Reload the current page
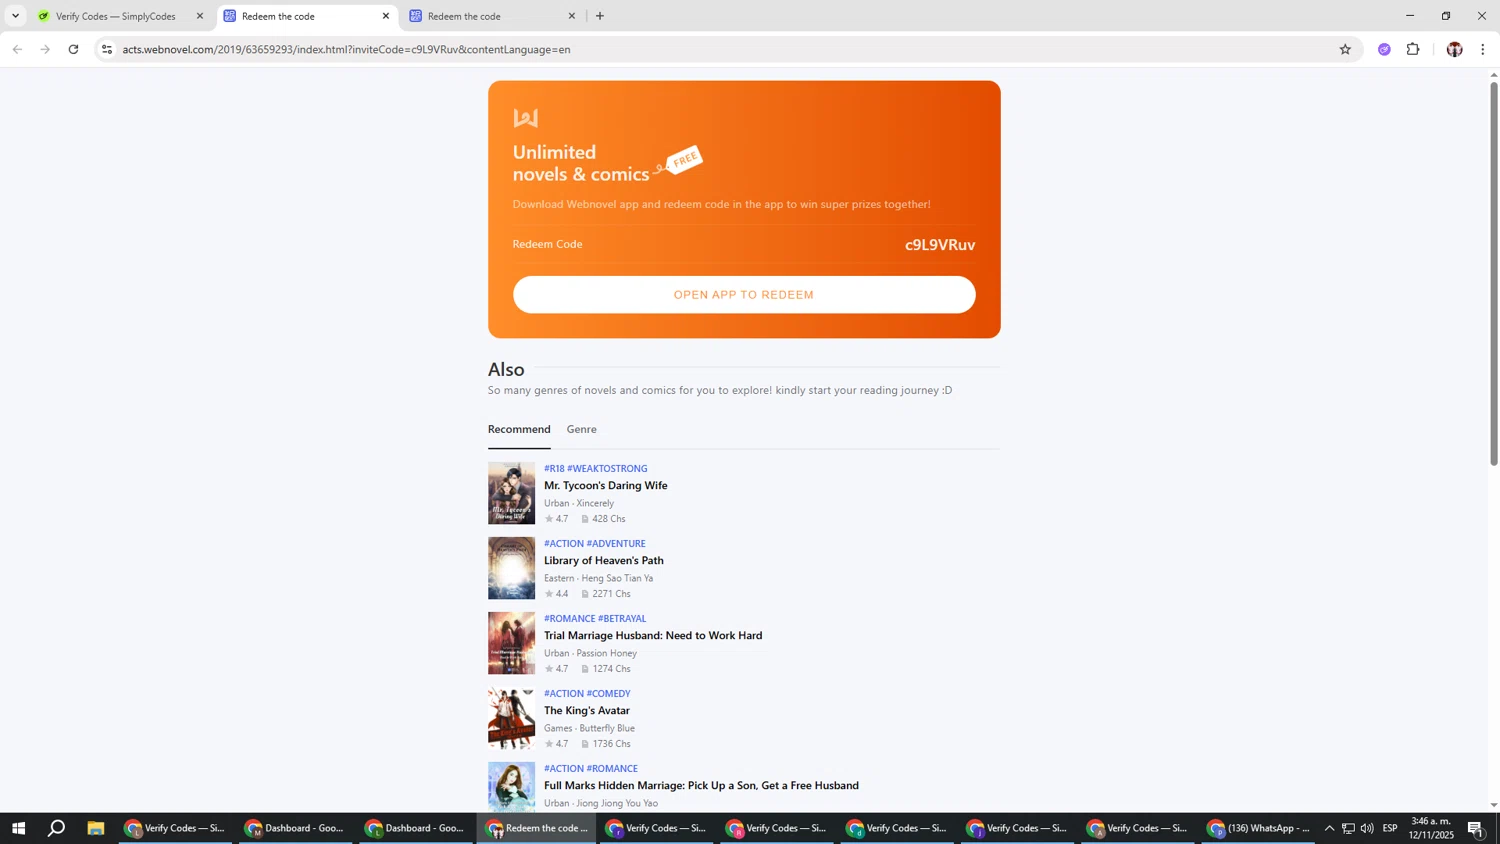This screenshot has width=1500, height=844. 73,49
